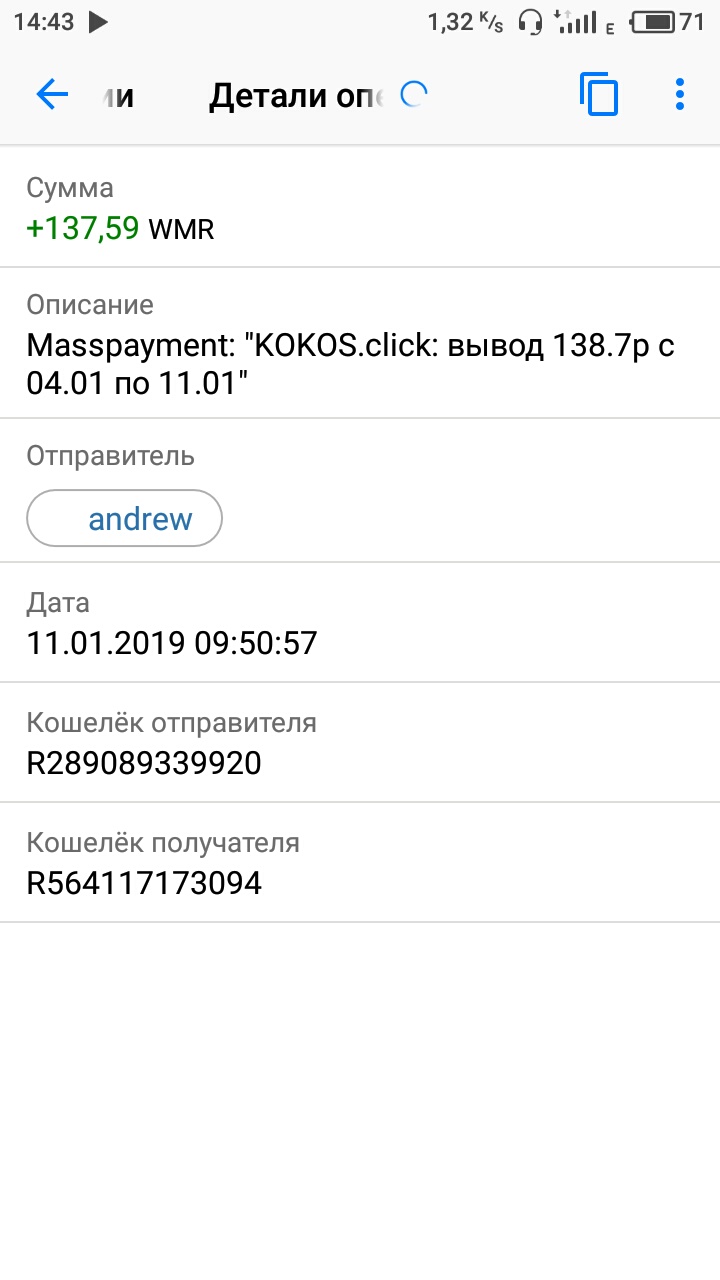720x1280 pixels.
Task: Open sender andrew's profile chip
Action: point(125,519)
